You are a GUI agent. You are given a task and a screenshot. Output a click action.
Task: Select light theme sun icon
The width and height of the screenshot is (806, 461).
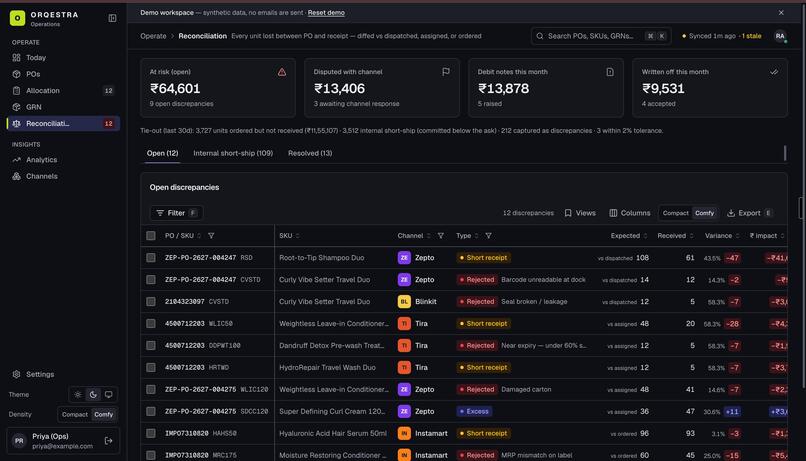tap(78, 395)
